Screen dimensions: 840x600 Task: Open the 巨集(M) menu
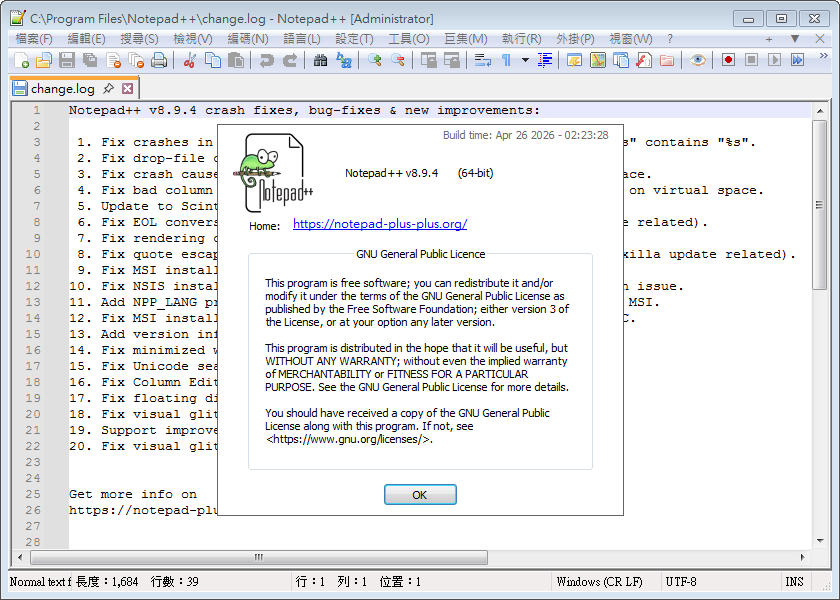point(466,39)
